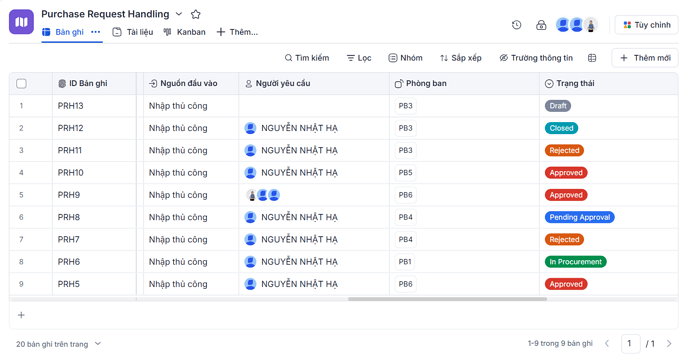Viewport: 690px width, 364px height.
Task: Go to the previous page arrow
Action: (x=607, y=344)
